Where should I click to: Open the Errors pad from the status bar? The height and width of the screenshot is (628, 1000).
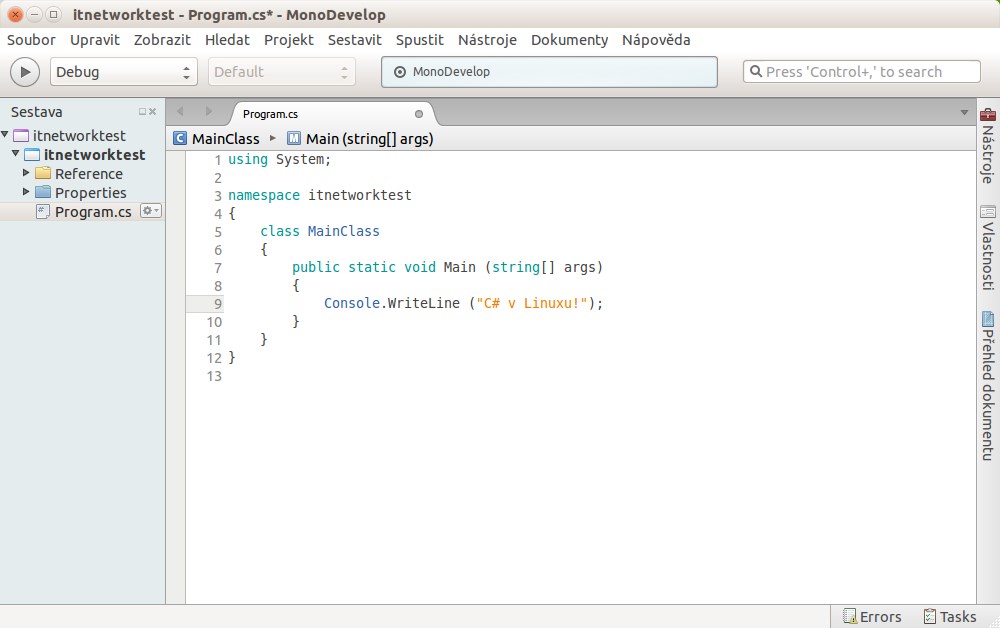pos(871,616)
